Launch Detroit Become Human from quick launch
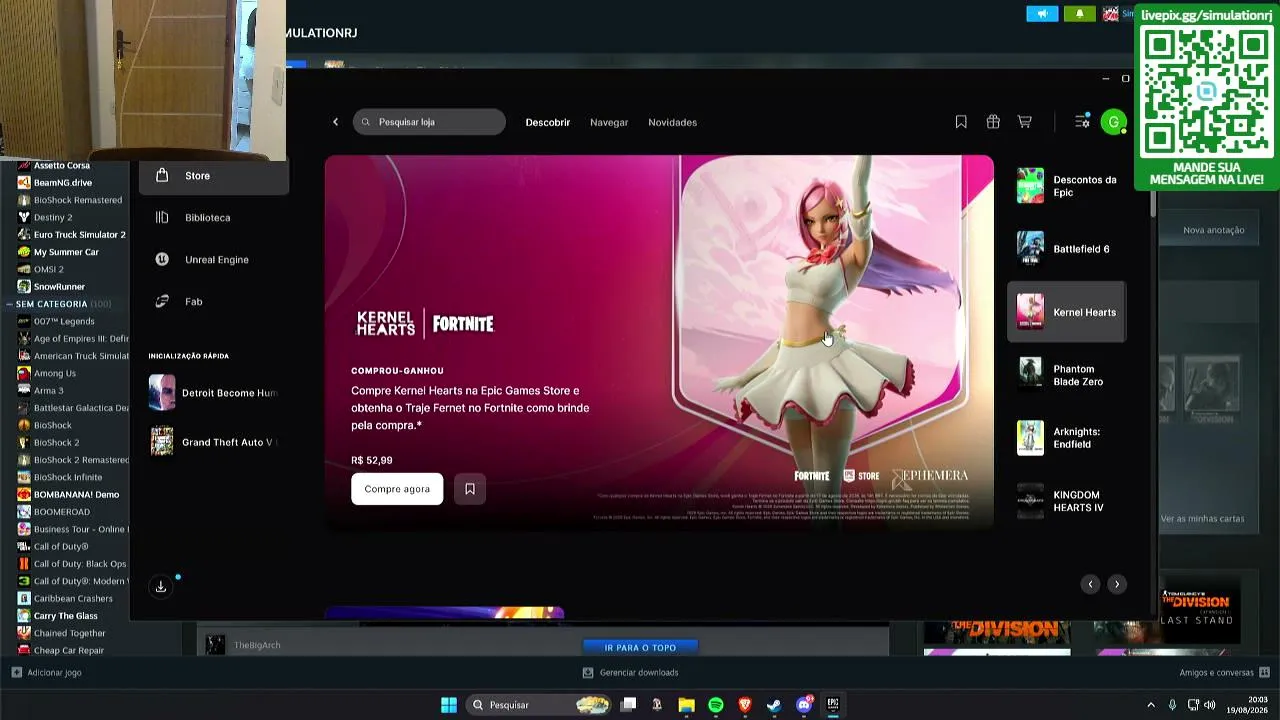Screen dimensions: 1280x720 tap(214, 393)
